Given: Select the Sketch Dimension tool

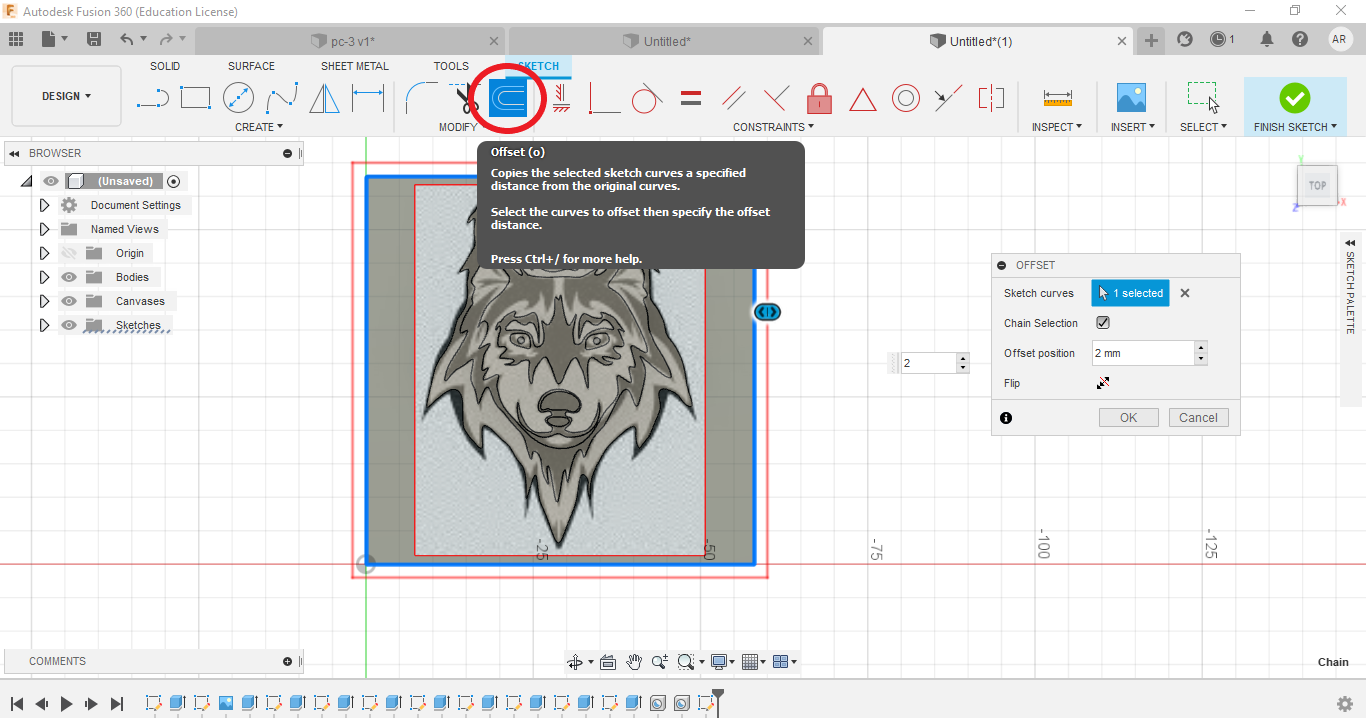Looking at the screenshot, I should (367, 98).
